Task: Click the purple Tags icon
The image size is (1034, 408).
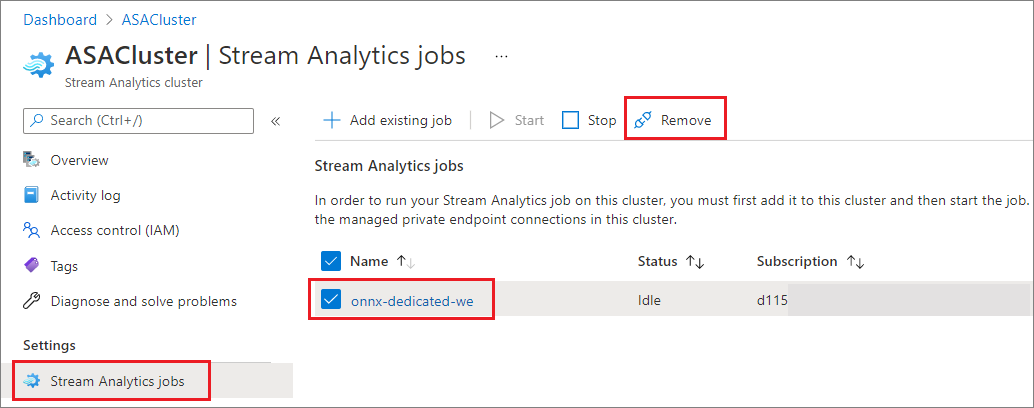Action: coord(31,266)
